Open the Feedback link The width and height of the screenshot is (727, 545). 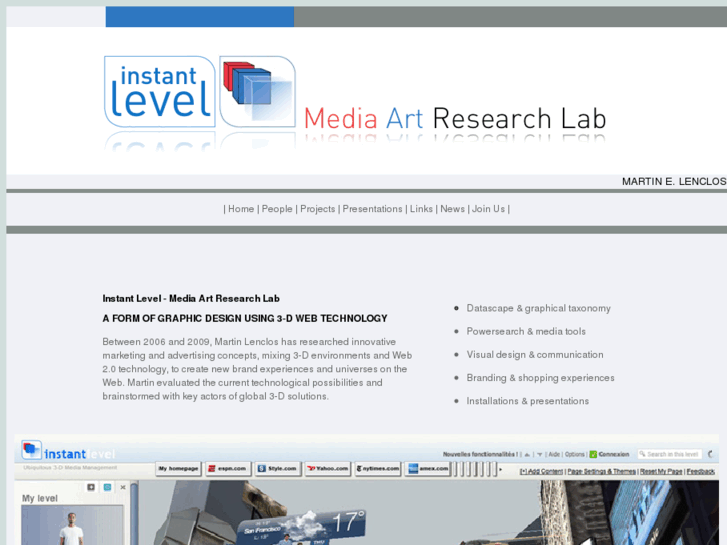[x=701, y=471]
